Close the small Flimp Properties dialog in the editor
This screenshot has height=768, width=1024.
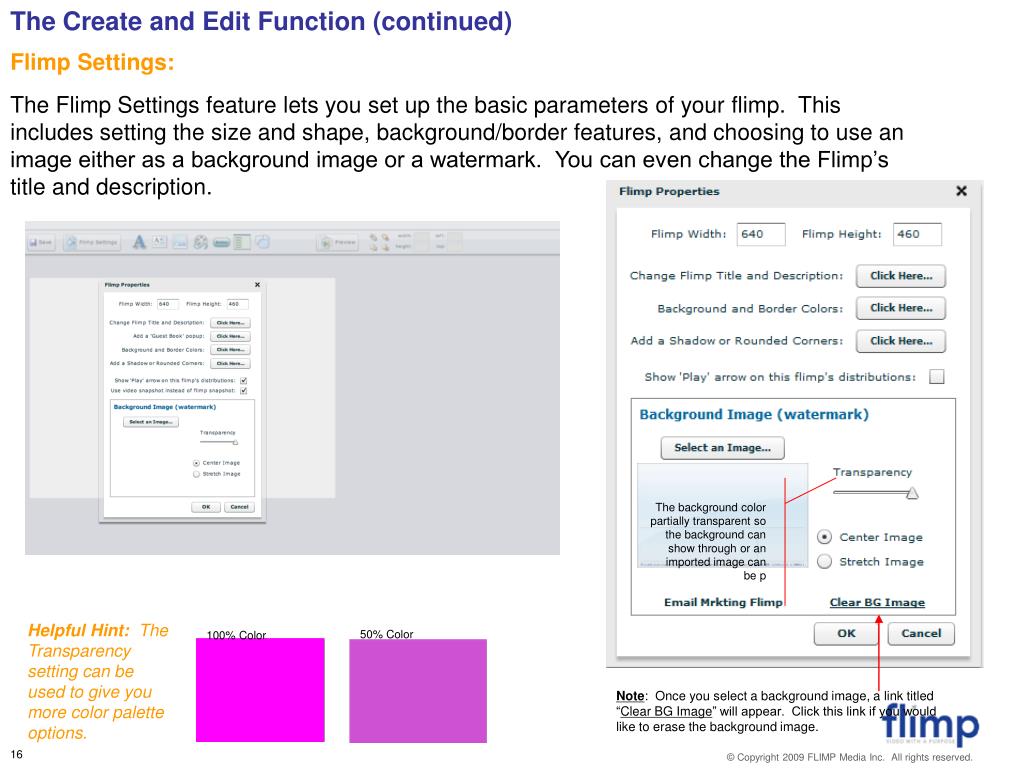(x=257, y=285)
